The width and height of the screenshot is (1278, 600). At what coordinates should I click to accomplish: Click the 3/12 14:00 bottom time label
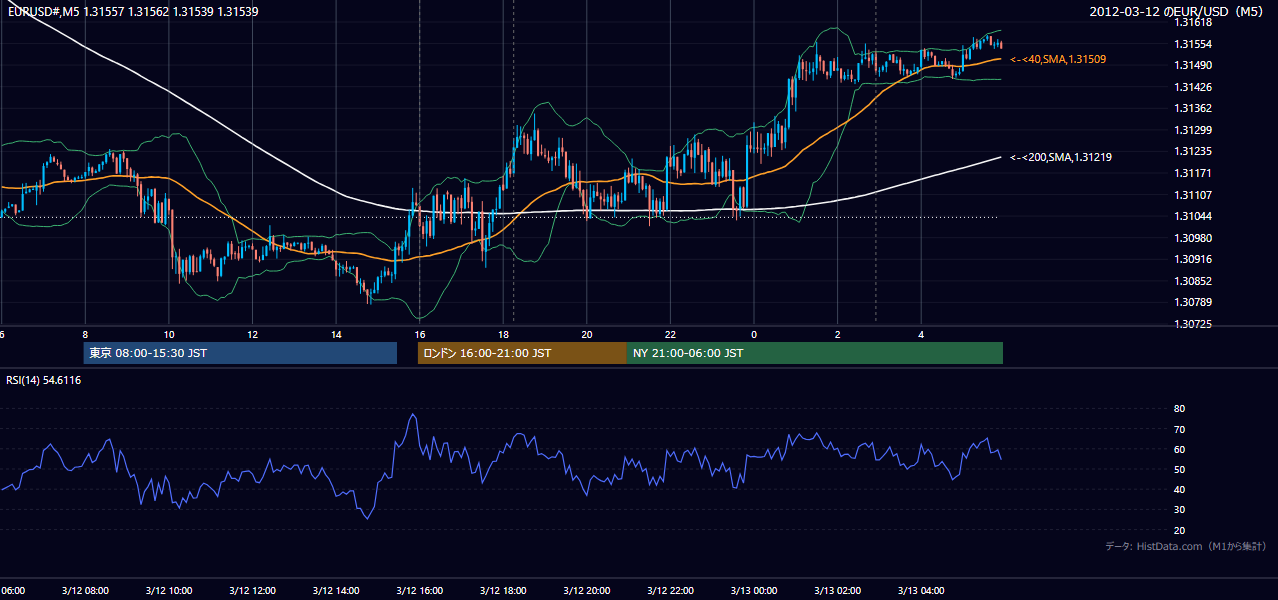[x=334, y=590]
